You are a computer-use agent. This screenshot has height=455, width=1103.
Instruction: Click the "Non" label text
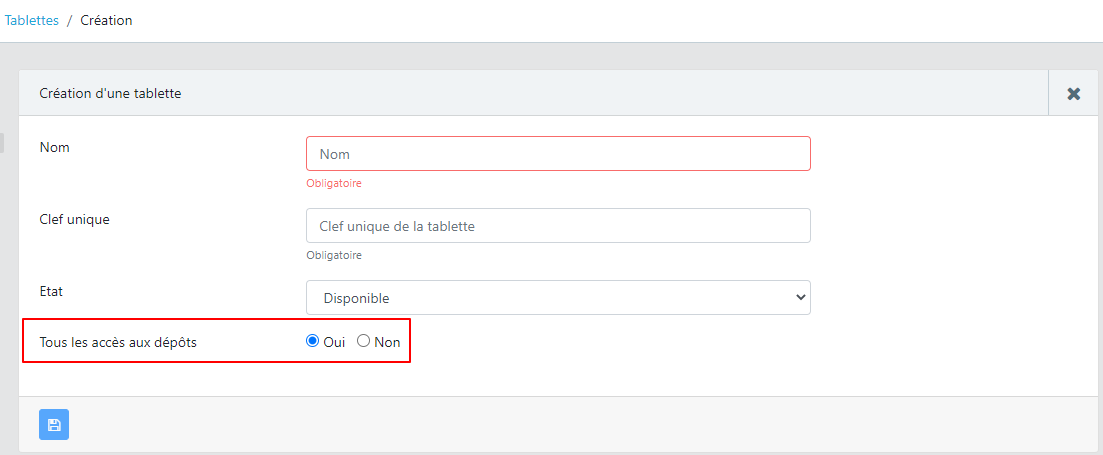[387, 342]
